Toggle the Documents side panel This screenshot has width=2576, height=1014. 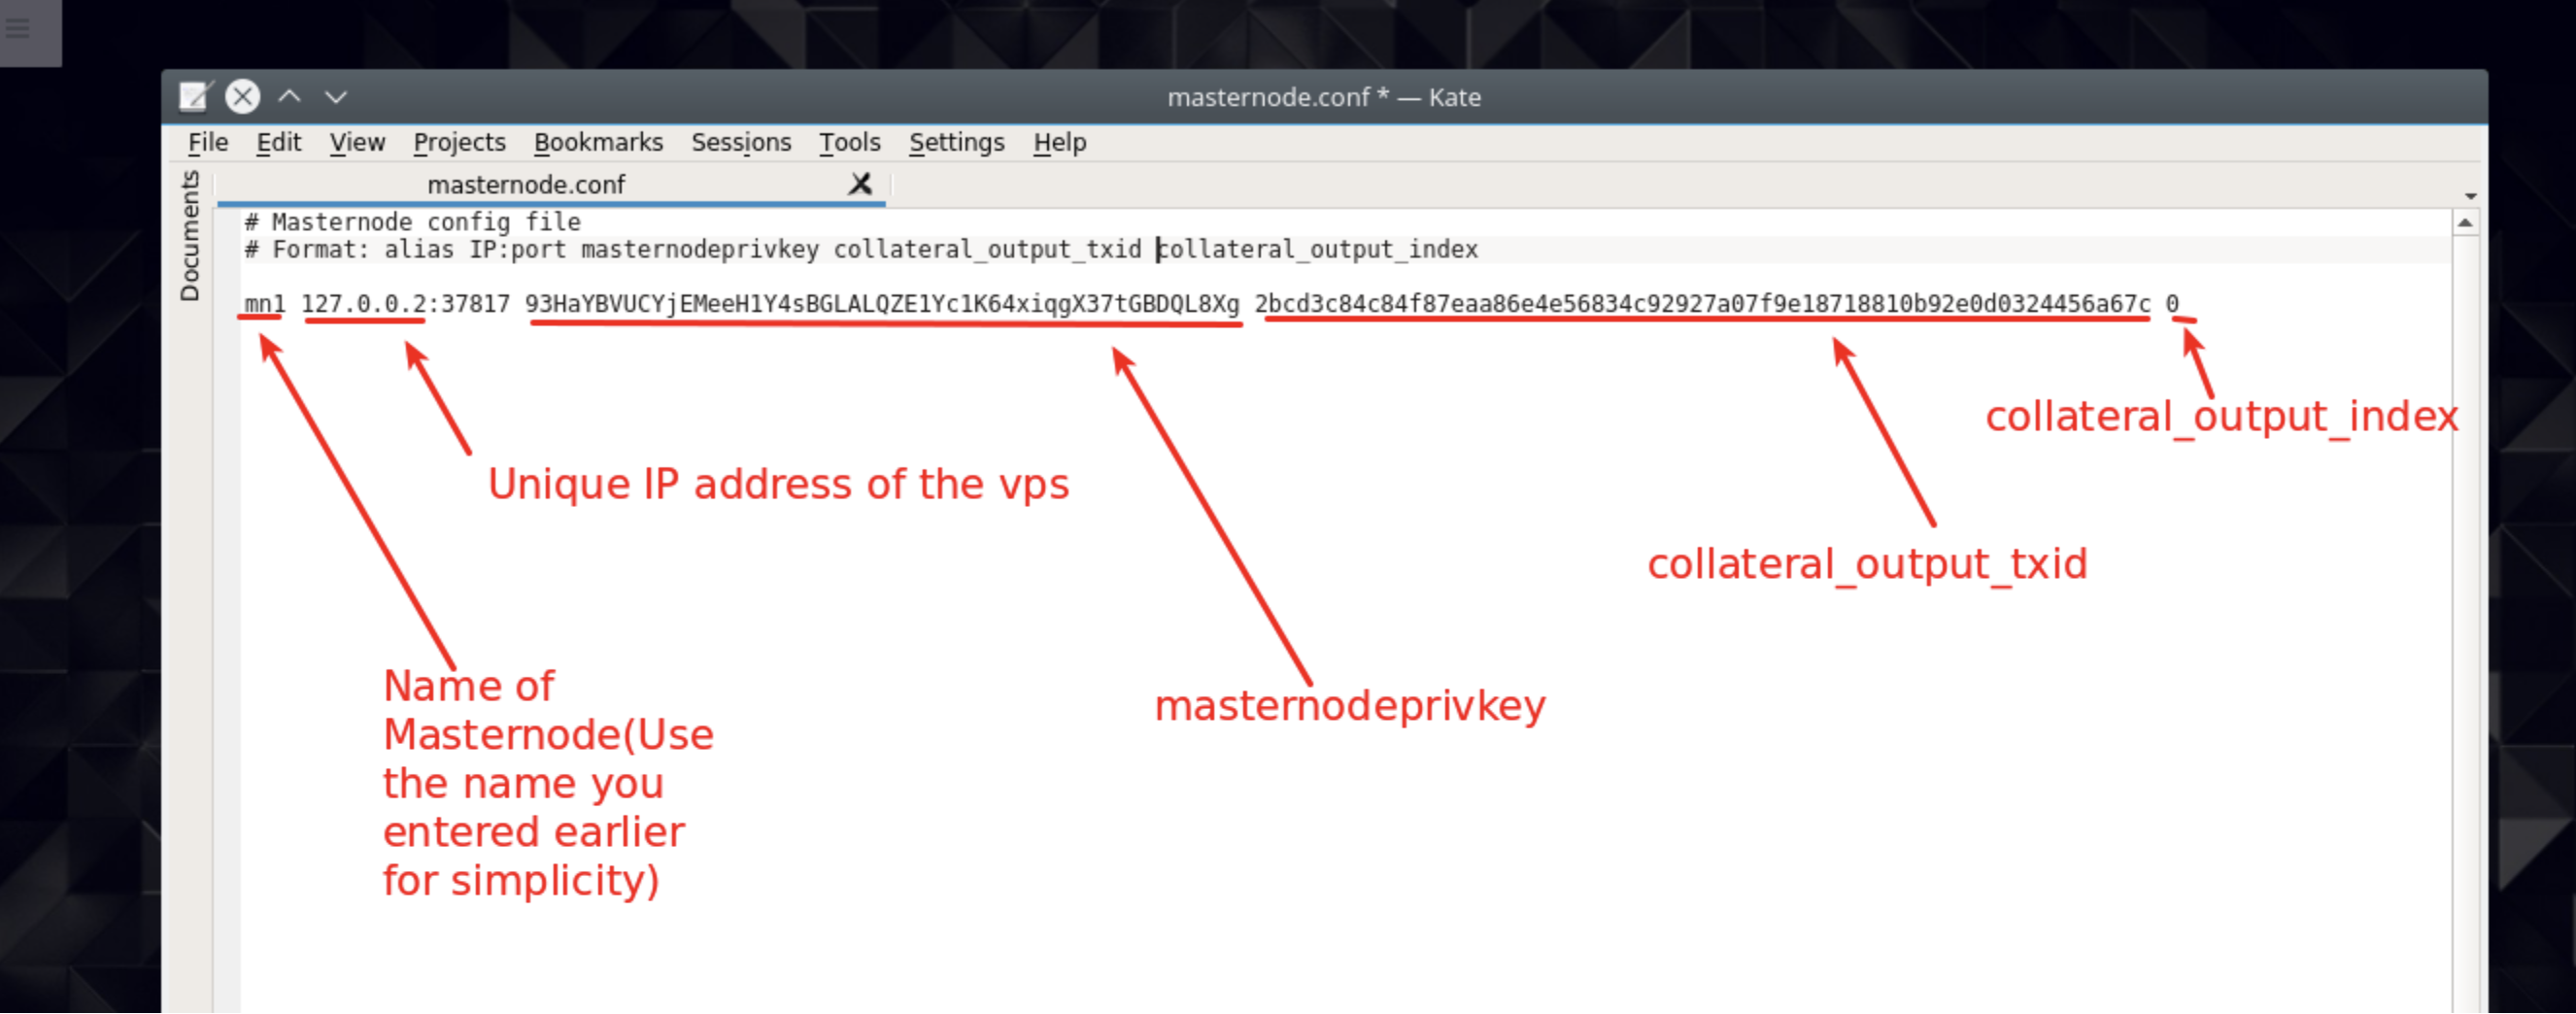tap(189, 236)
